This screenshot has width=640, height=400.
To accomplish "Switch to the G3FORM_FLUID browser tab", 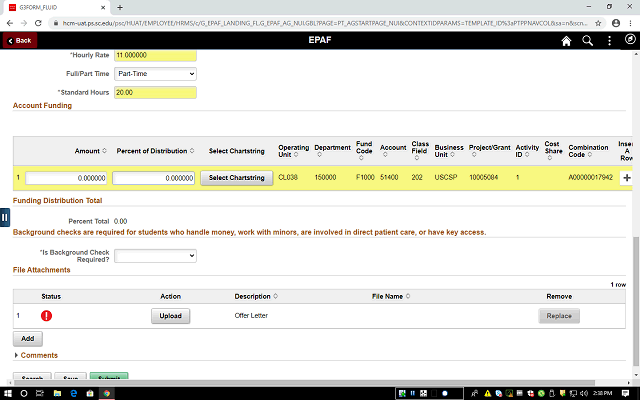I will 55,7.
